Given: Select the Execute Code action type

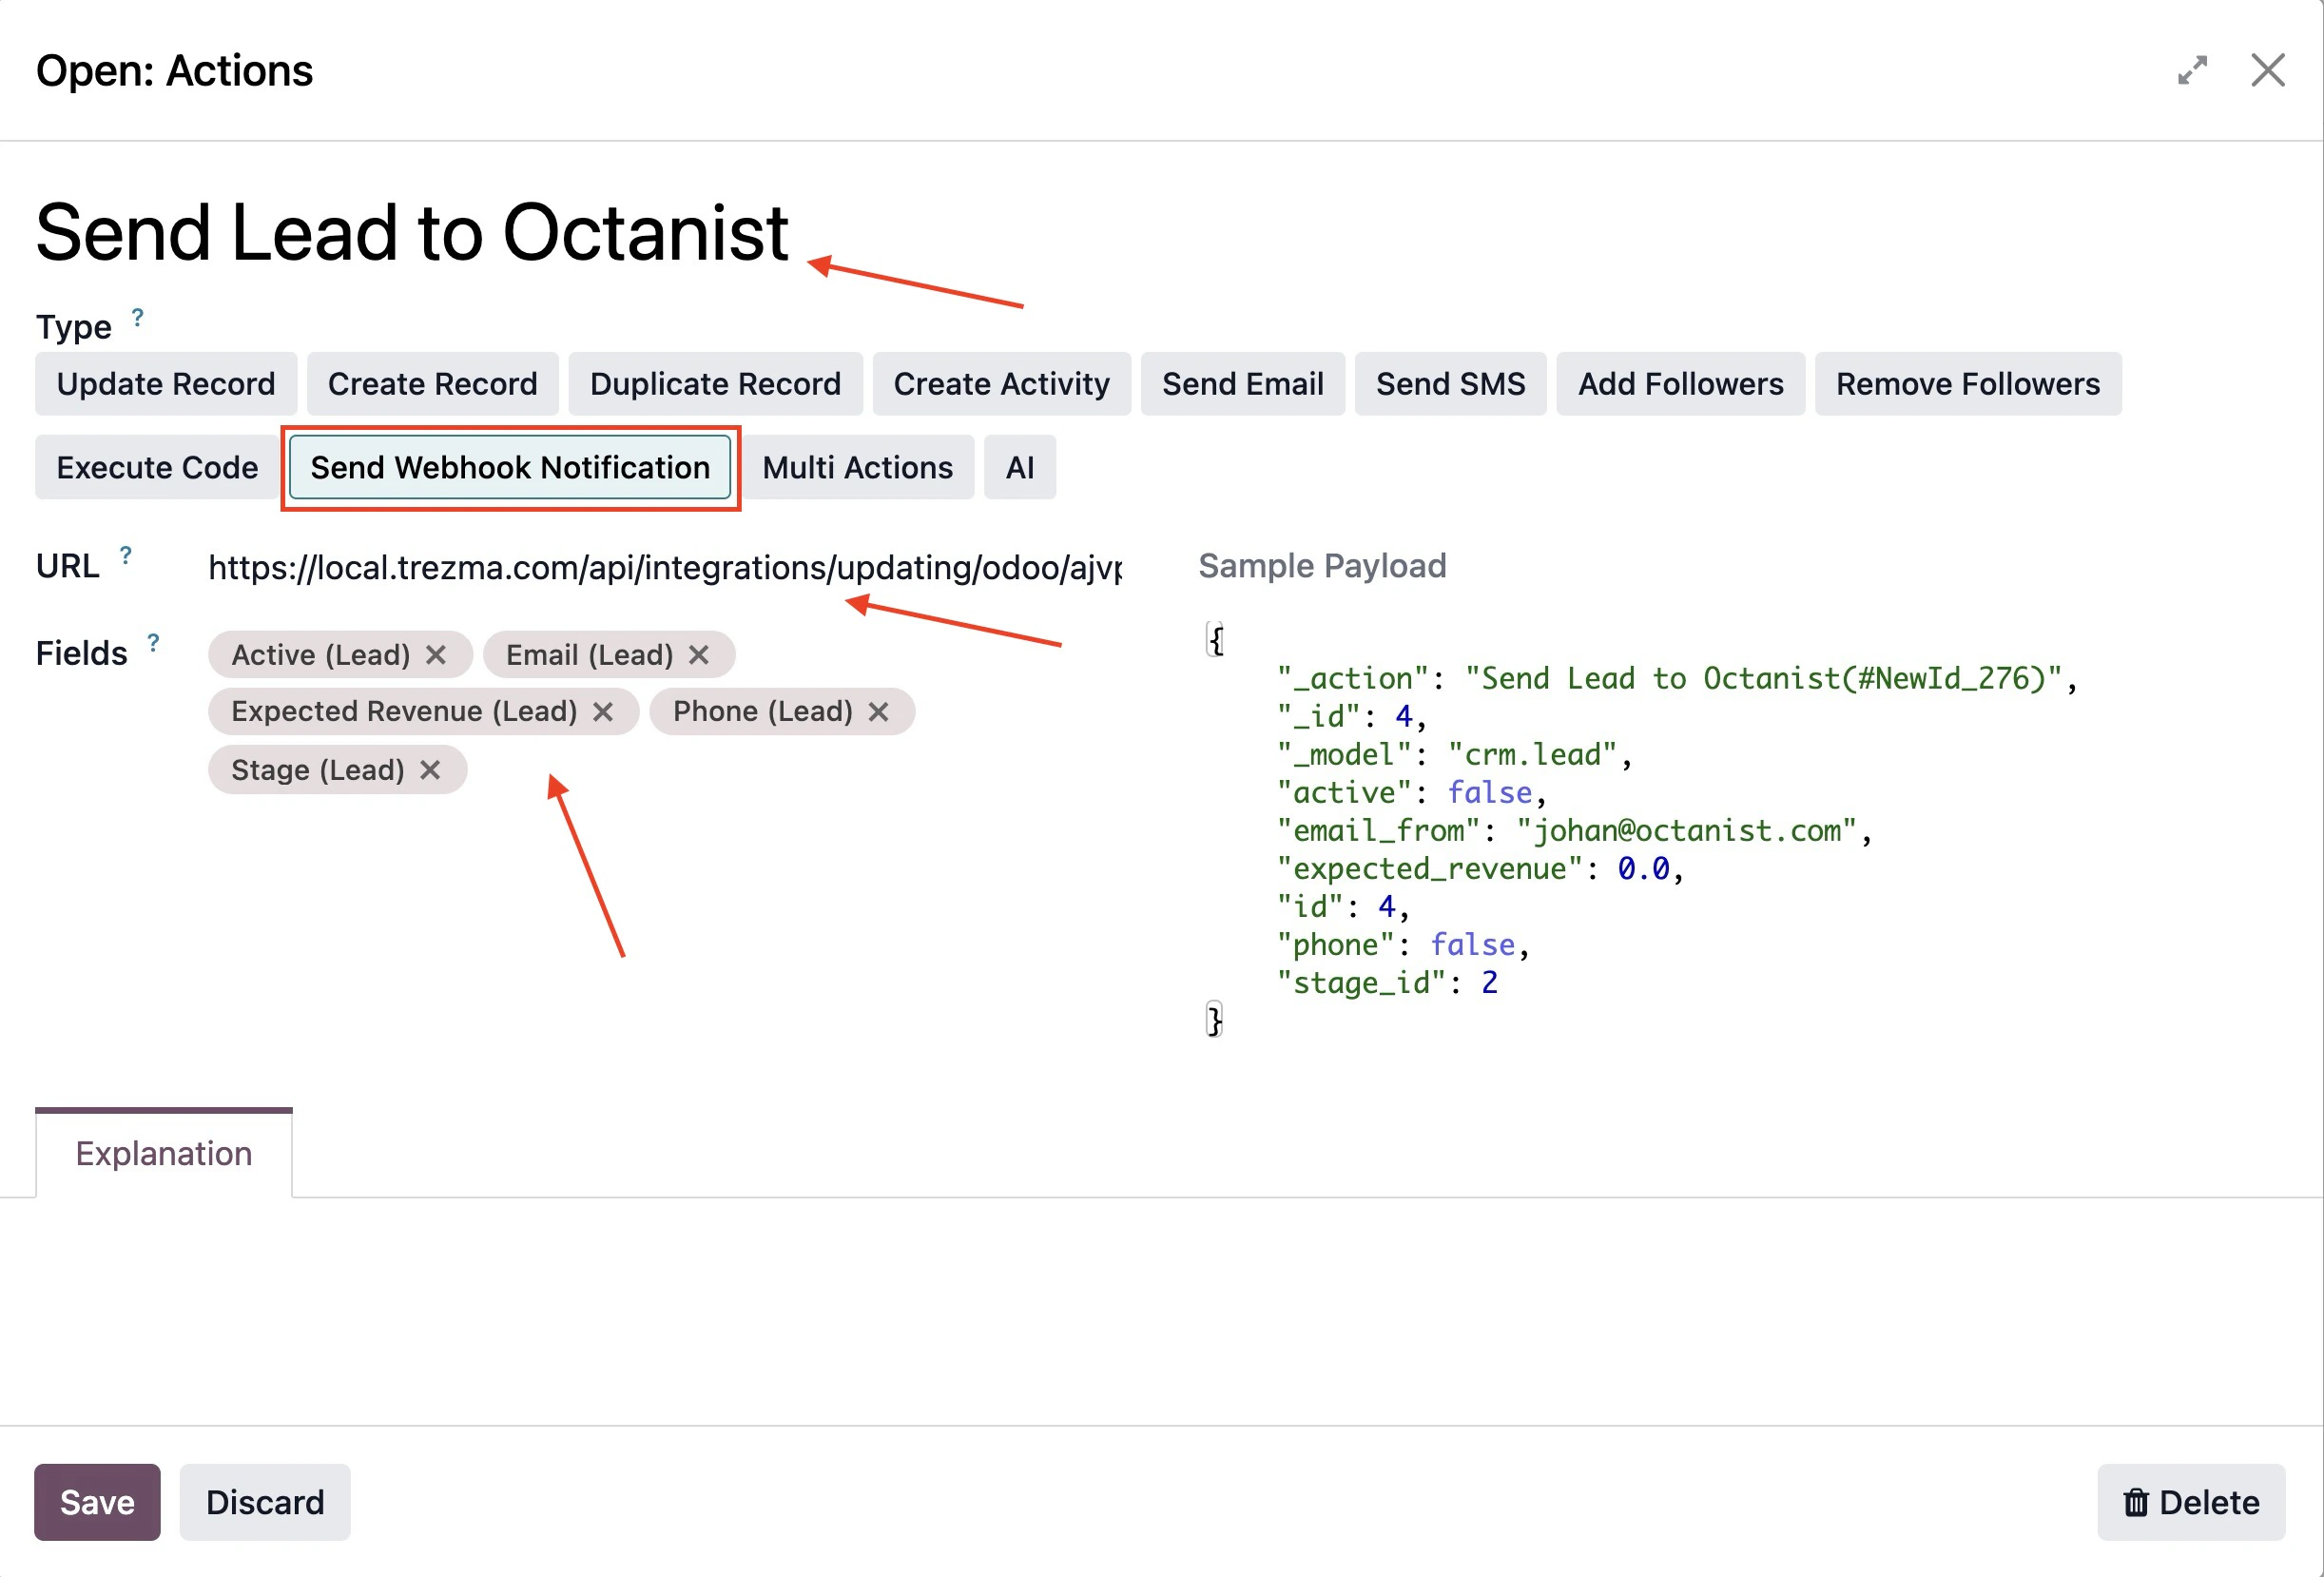Looking at the screenshot, I should [157, 468].
